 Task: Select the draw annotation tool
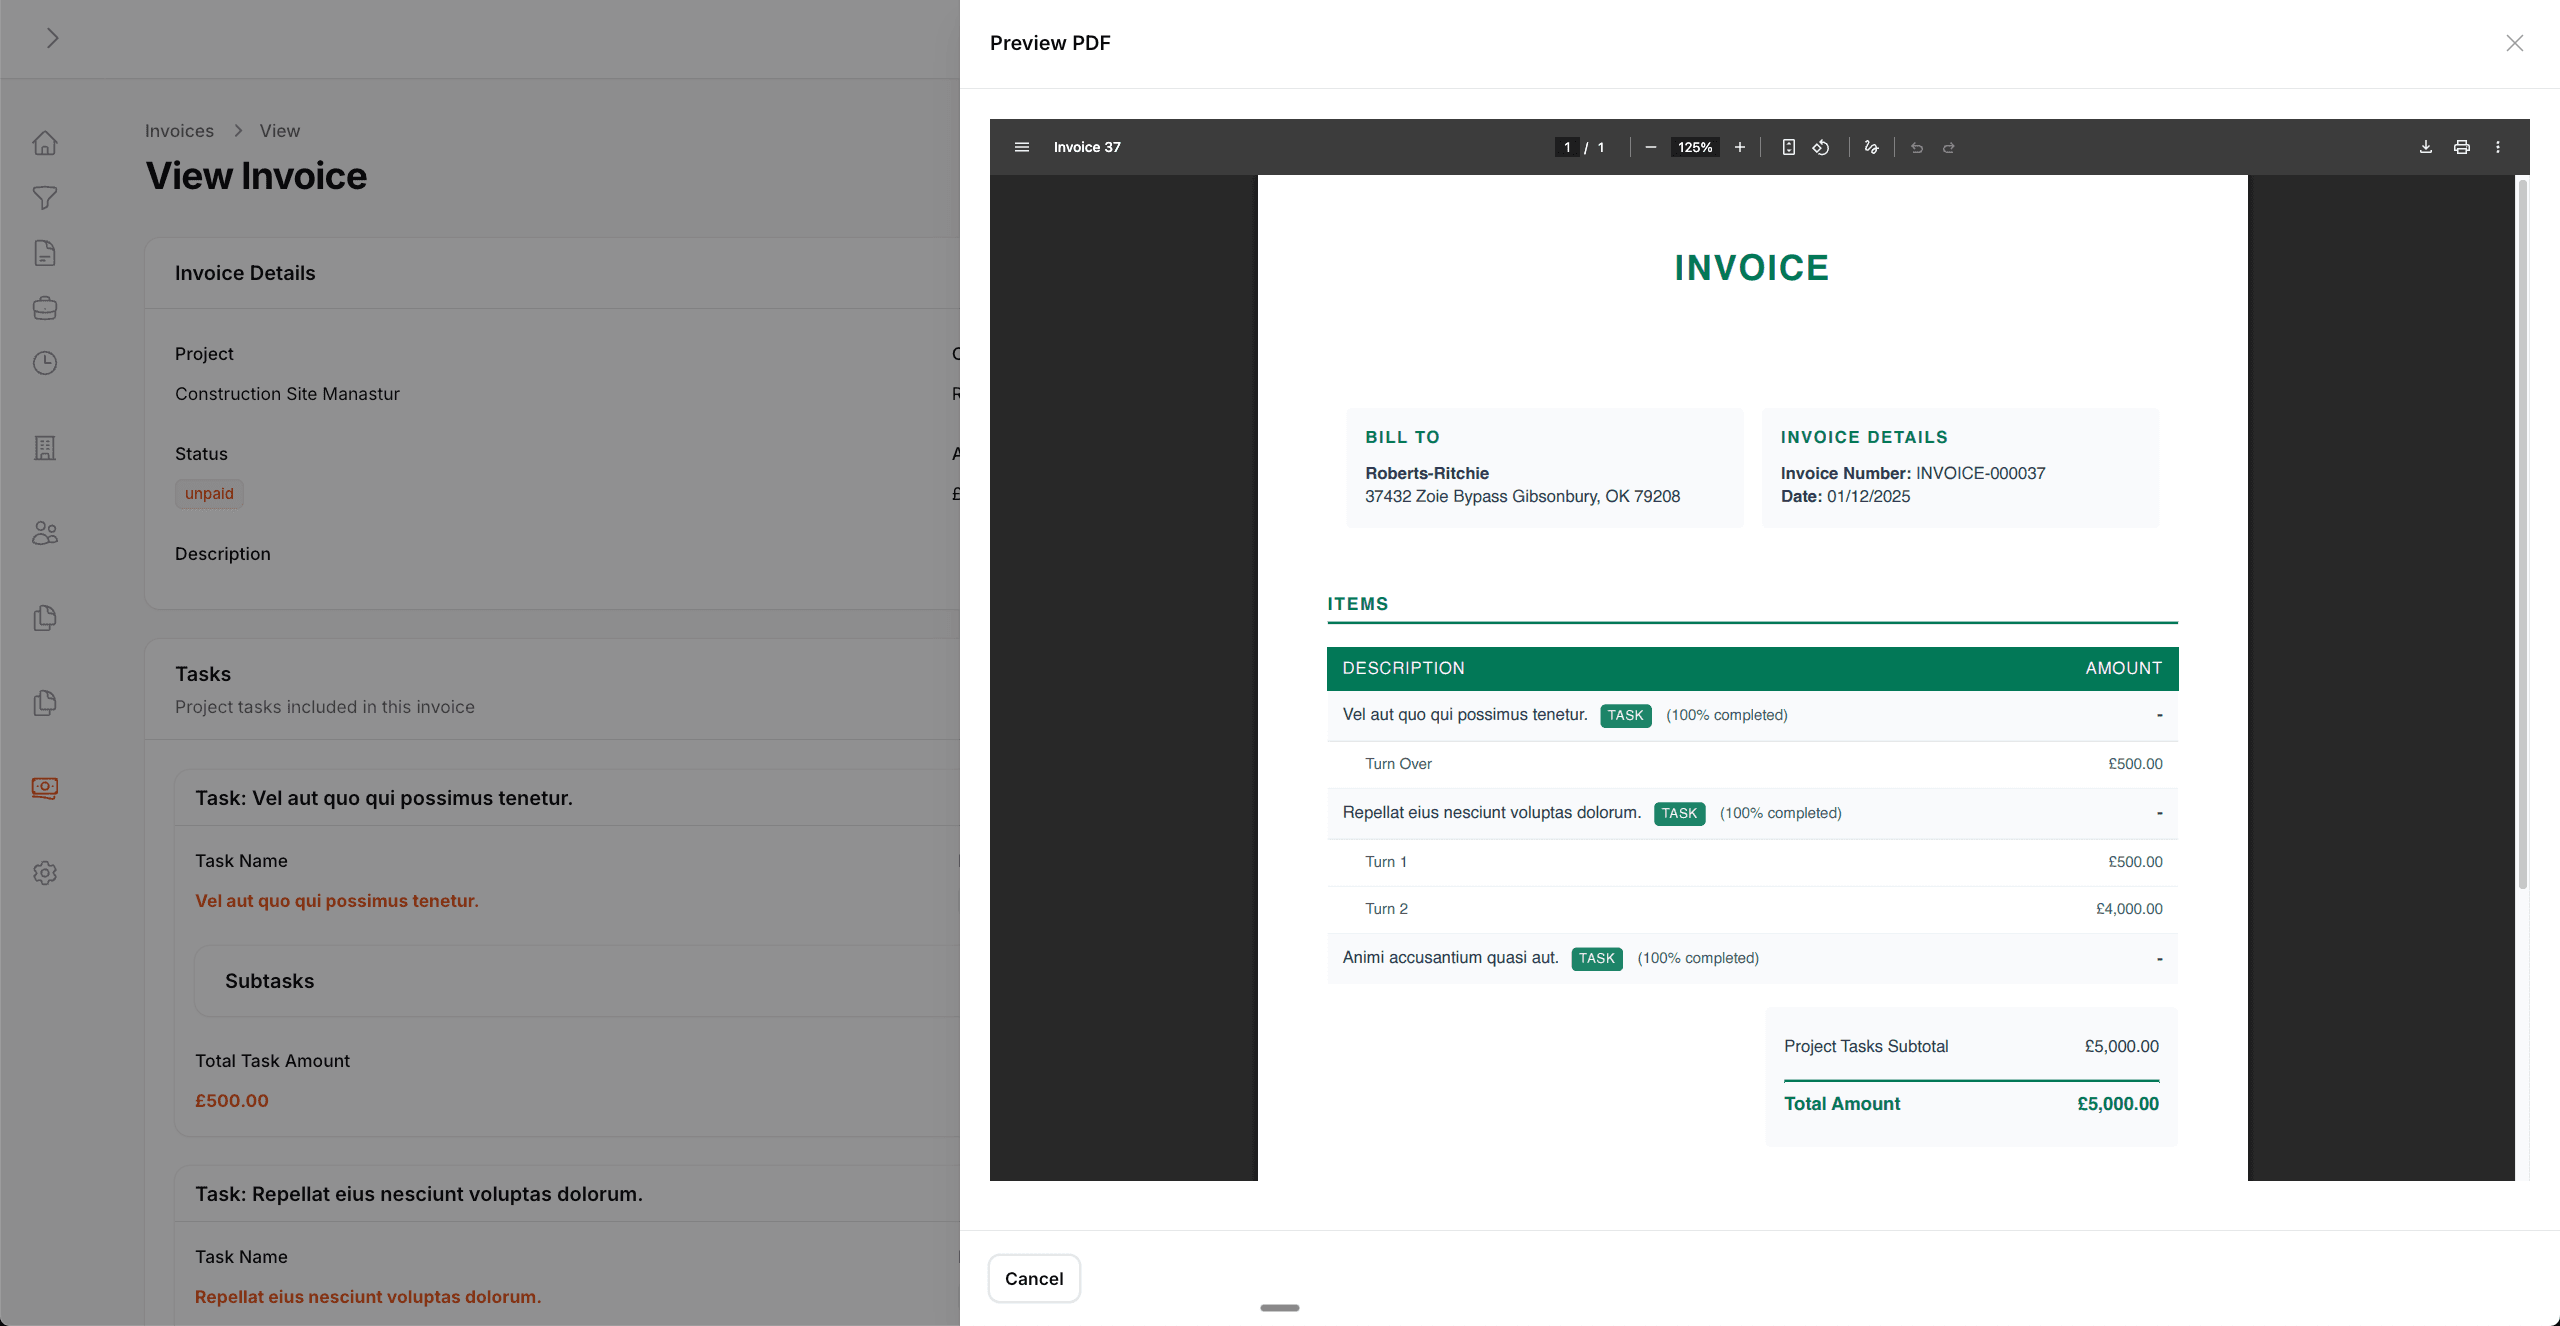tap(1871, 147)
